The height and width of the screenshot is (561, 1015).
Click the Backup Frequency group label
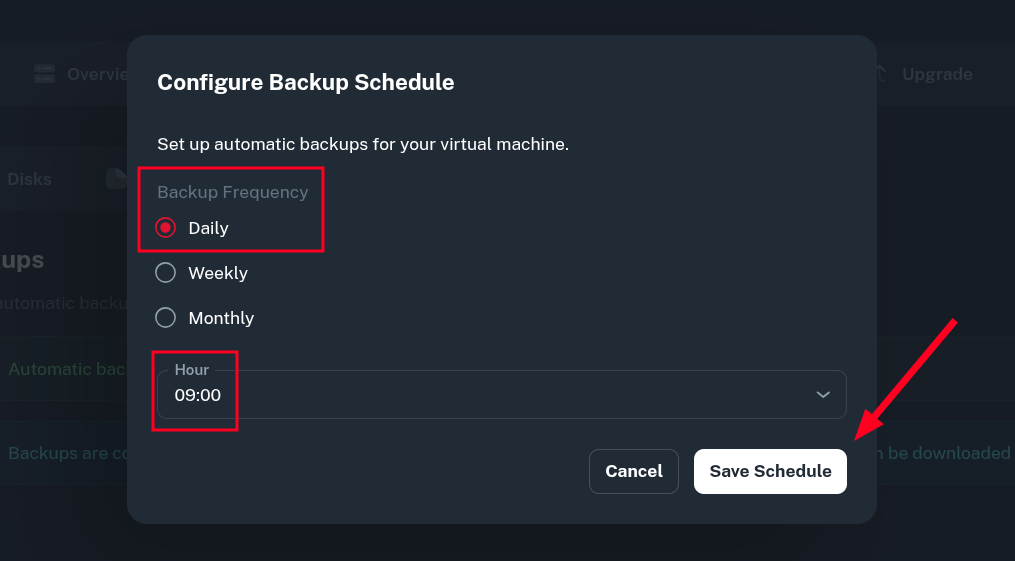click(x=232, y=192)
